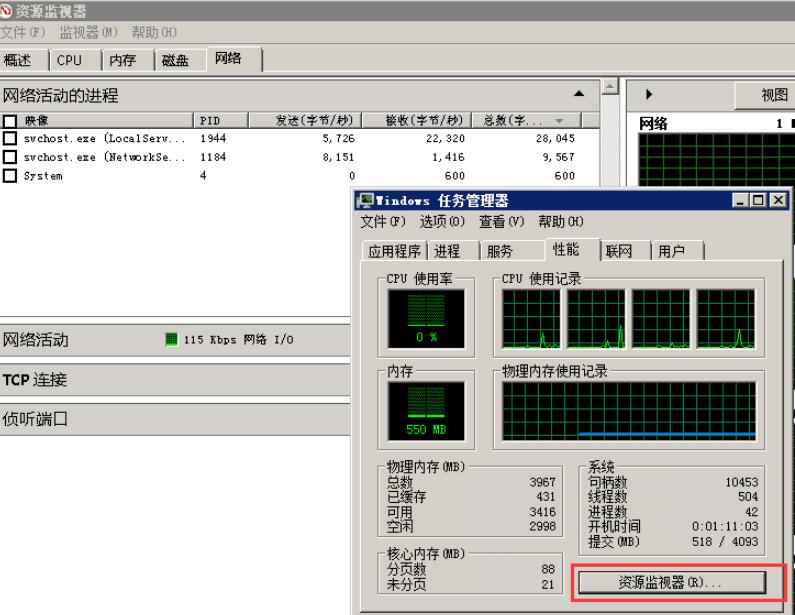795x615 pixels.
Task: Click the green network I/O indicator square
Action: [x=172, y=339]
